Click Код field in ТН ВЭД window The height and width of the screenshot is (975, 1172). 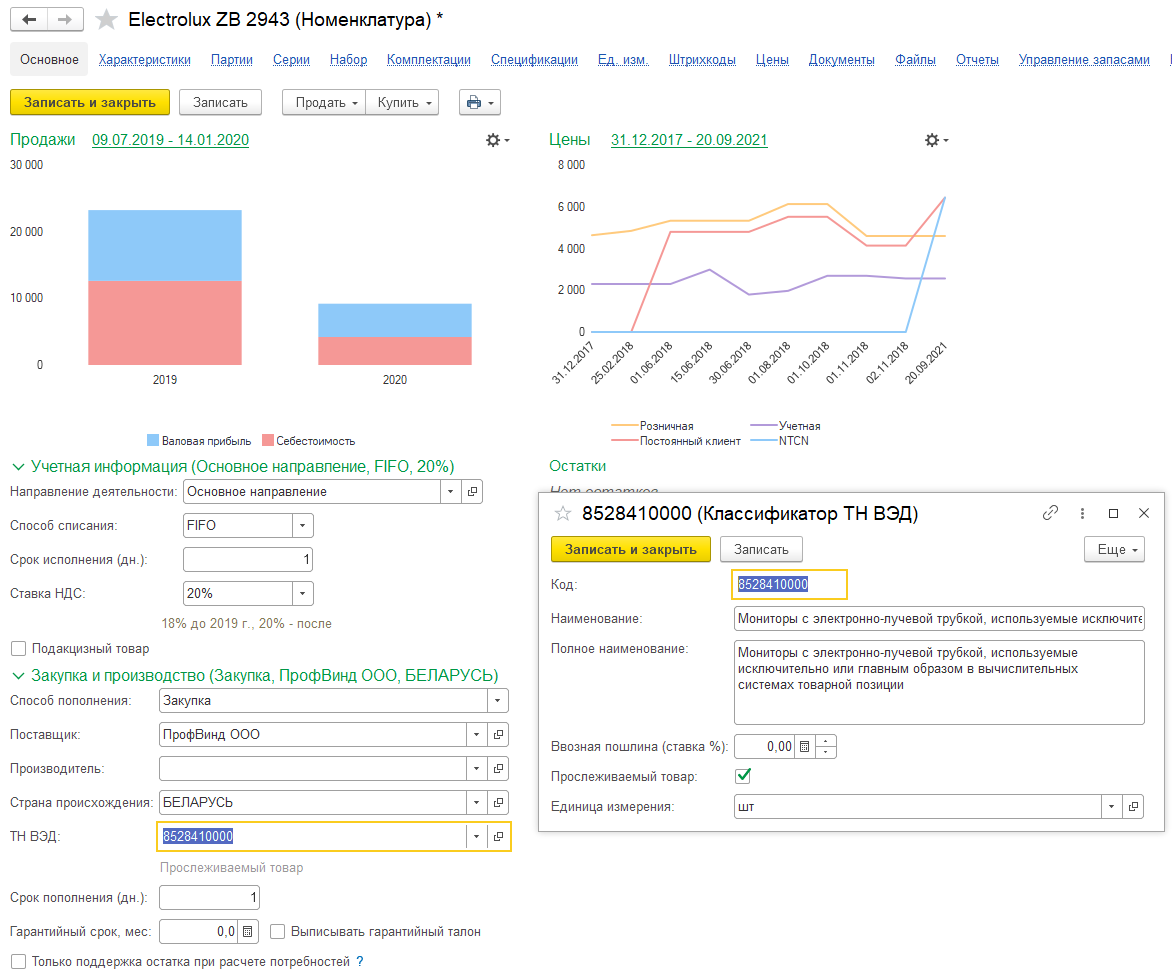[x=789, y=584]
